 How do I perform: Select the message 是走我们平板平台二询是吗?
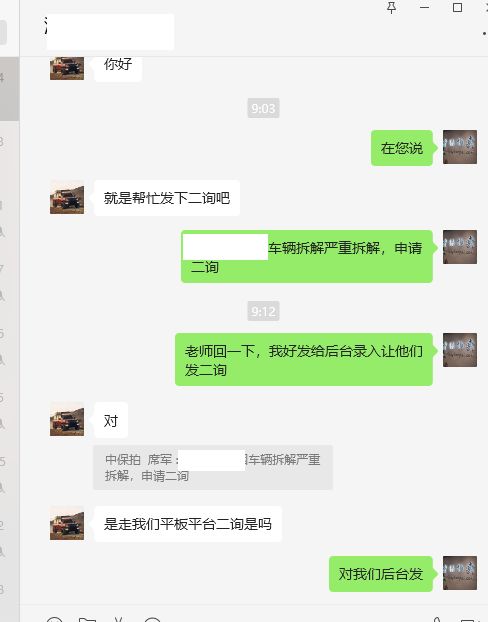(x=188, y=524)
